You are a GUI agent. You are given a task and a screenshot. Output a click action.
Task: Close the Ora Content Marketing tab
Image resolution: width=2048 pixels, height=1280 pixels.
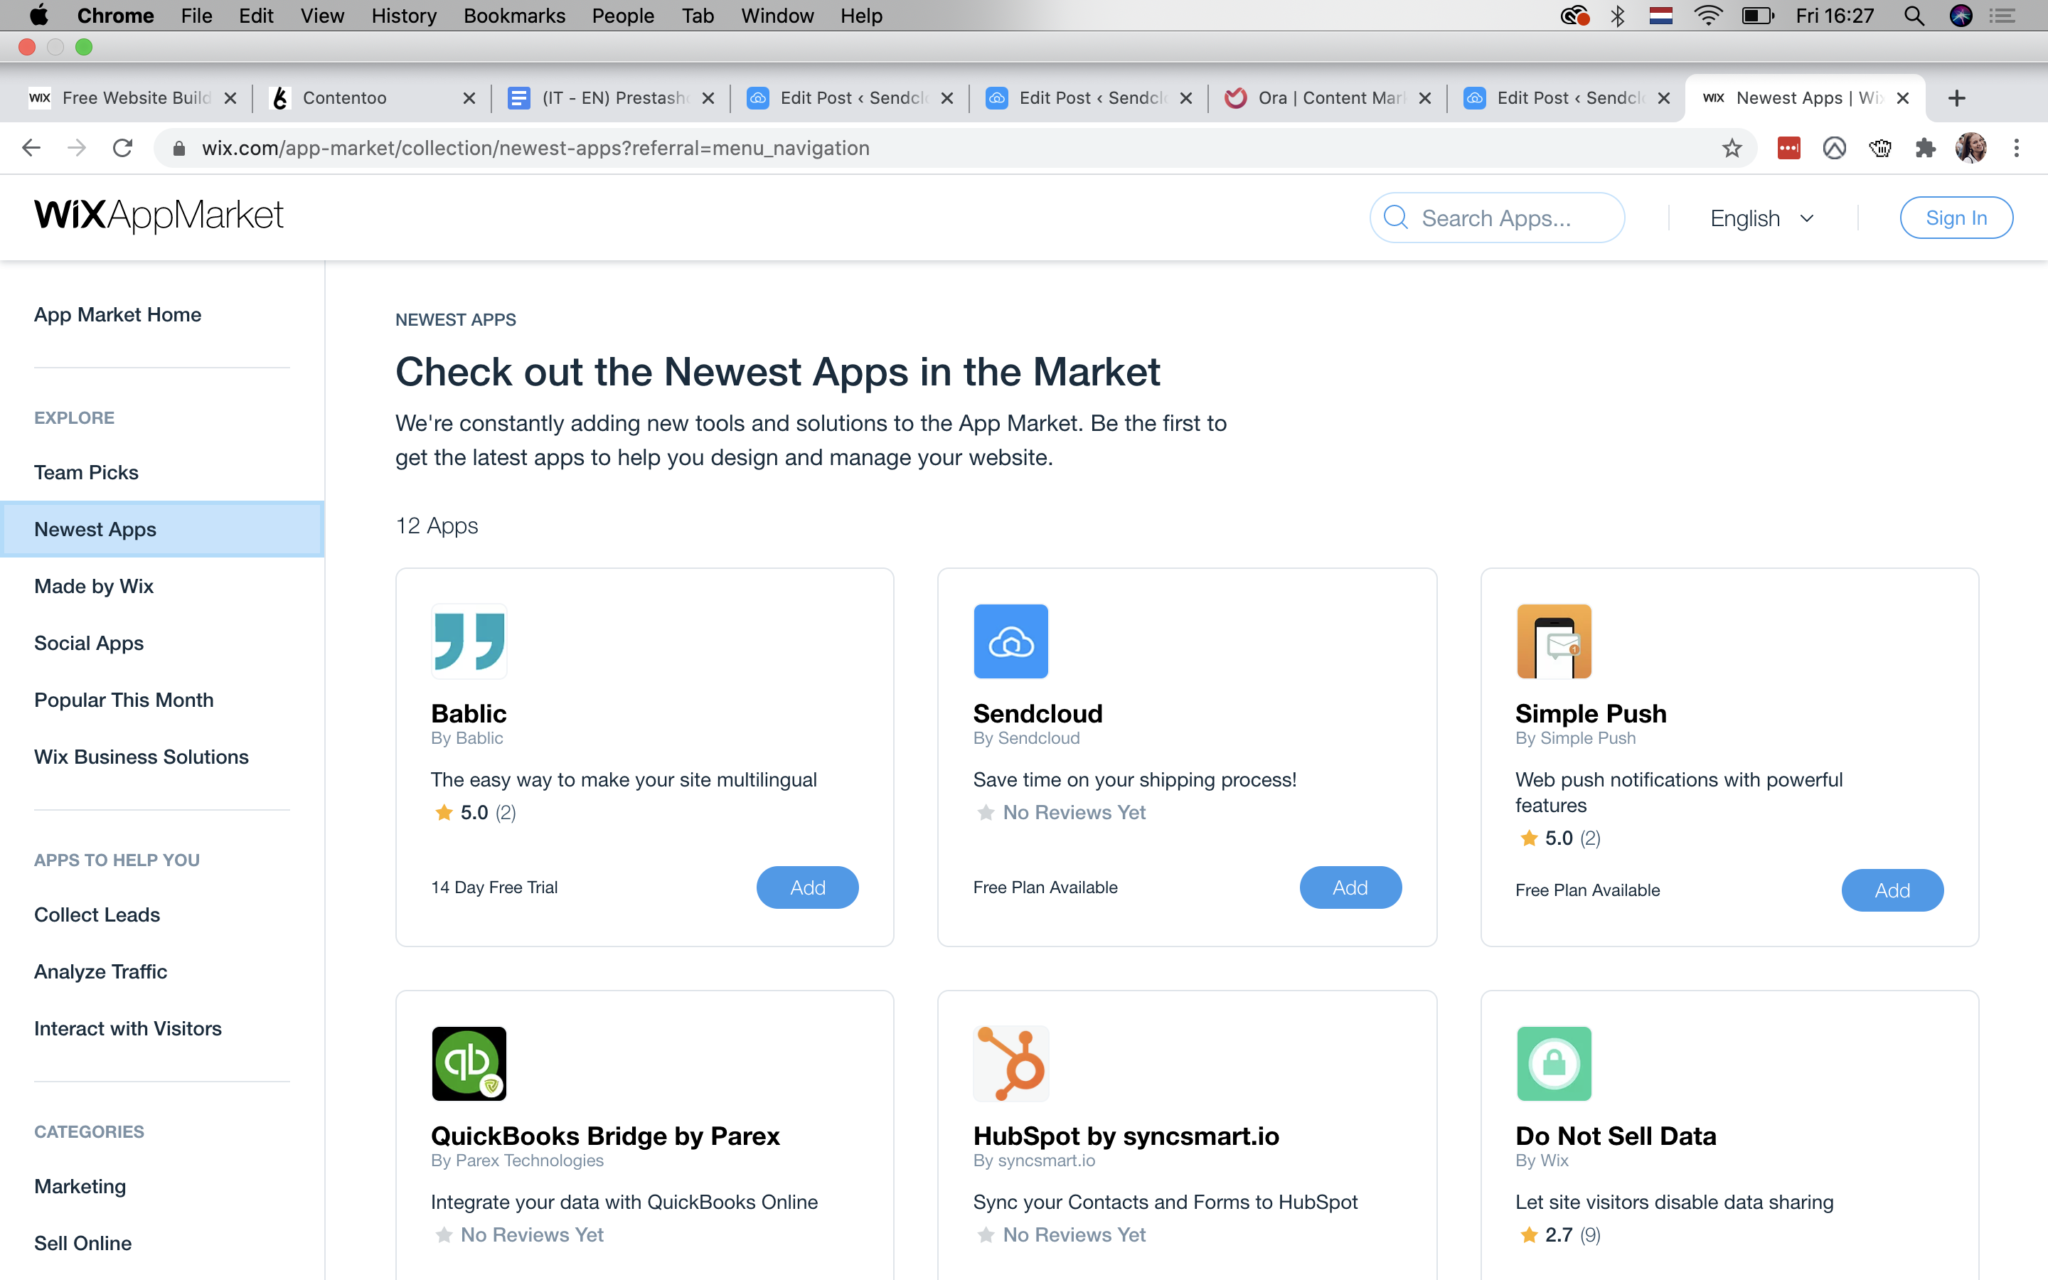[1425, 98]
